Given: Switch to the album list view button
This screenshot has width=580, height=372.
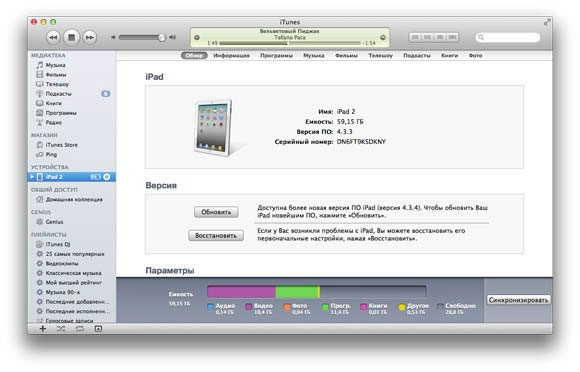Looking at the screenshot, I should click(x=428, y=37).
